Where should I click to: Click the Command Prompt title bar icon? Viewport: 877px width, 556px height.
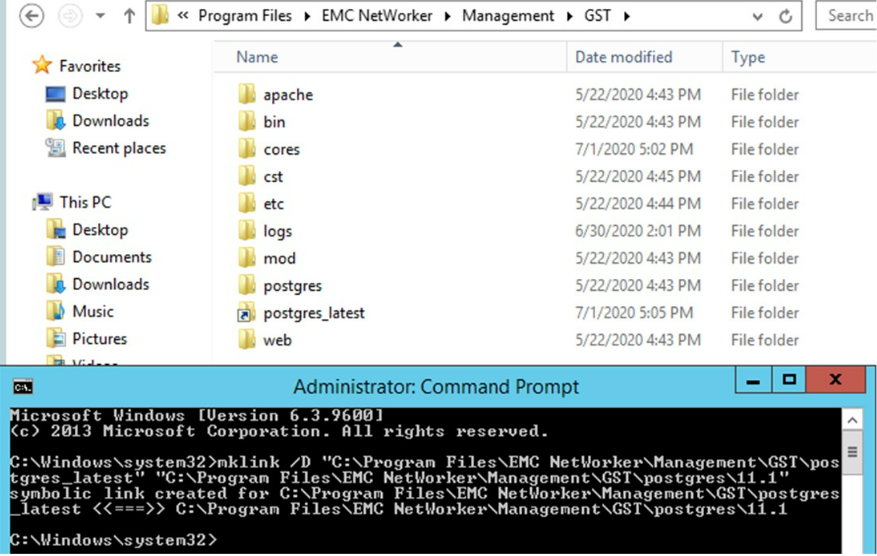22,386
